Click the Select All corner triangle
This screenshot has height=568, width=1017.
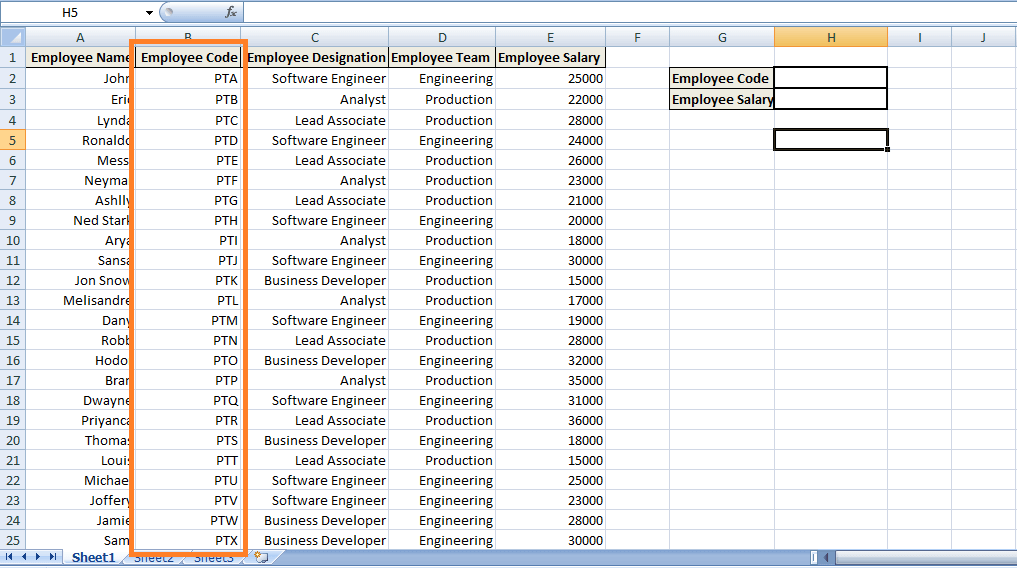pos(12,37)
